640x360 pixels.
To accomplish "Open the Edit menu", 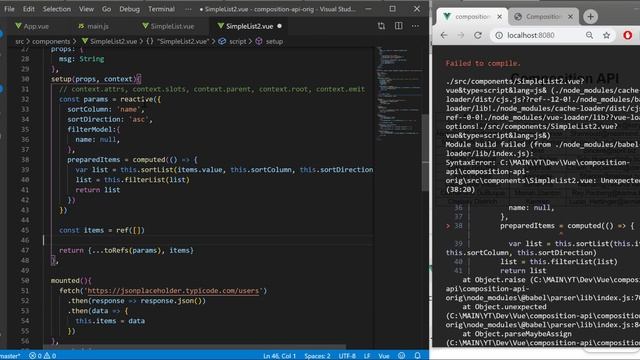I will point(29,9).
